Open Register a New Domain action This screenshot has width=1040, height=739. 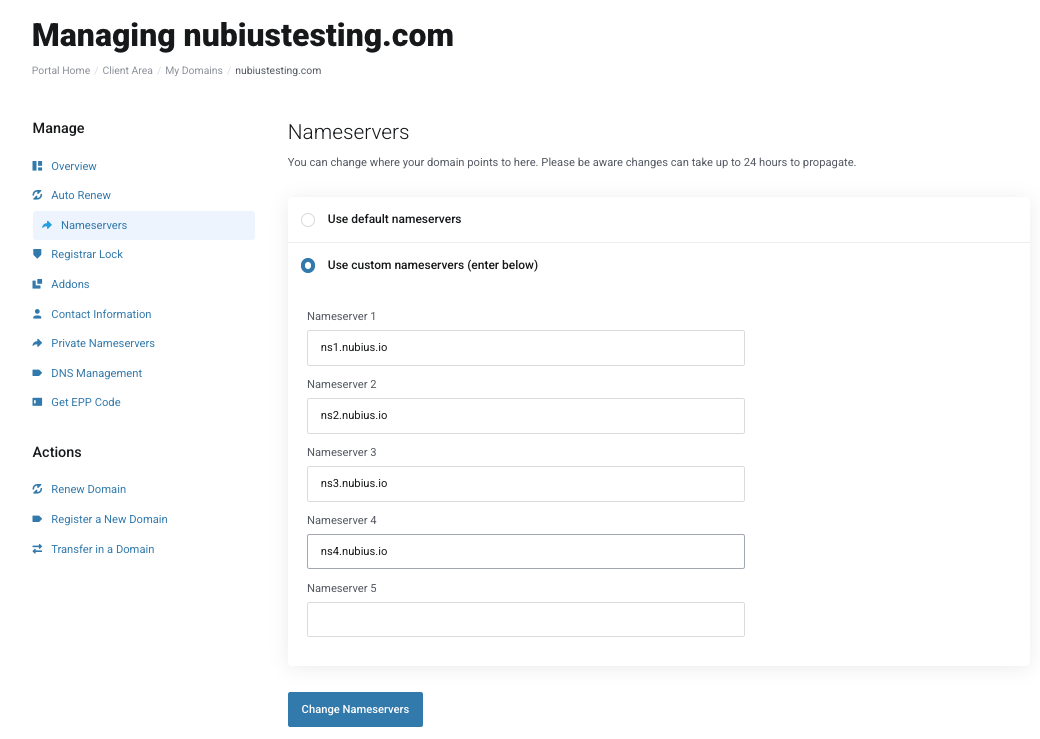[x=109, y=519]
